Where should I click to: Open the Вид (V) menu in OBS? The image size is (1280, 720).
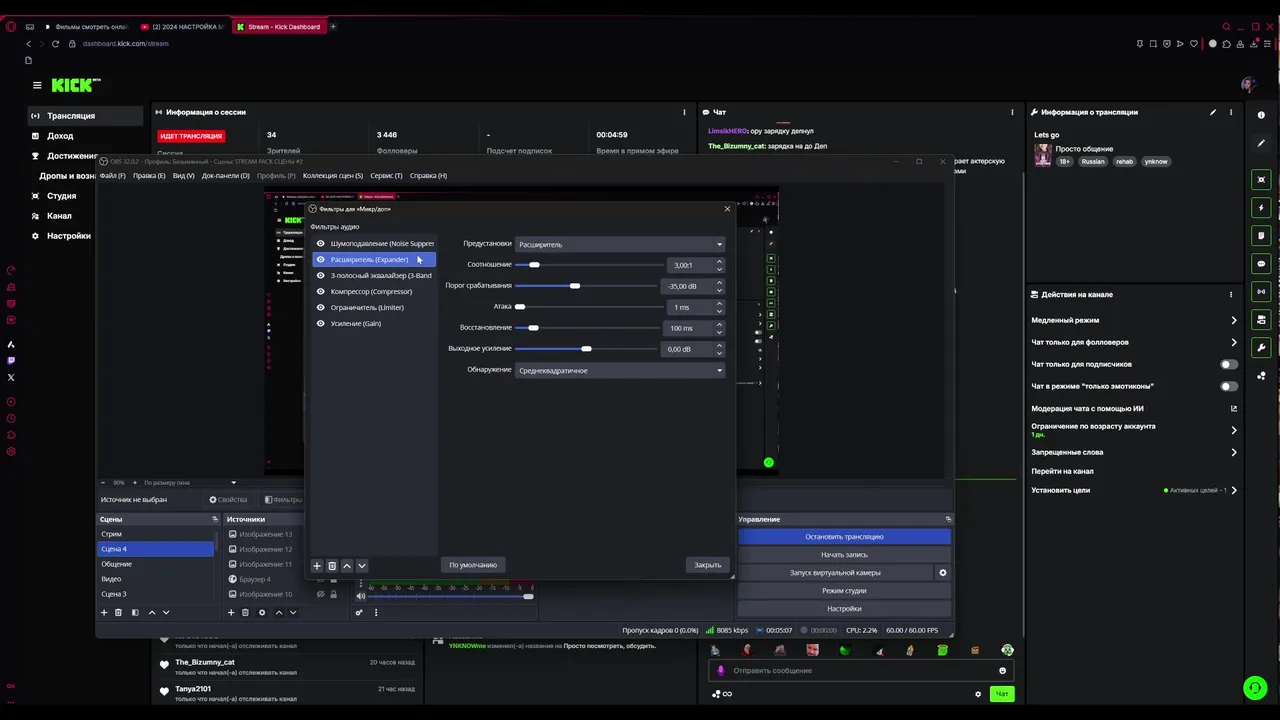[x=183, y=175]
